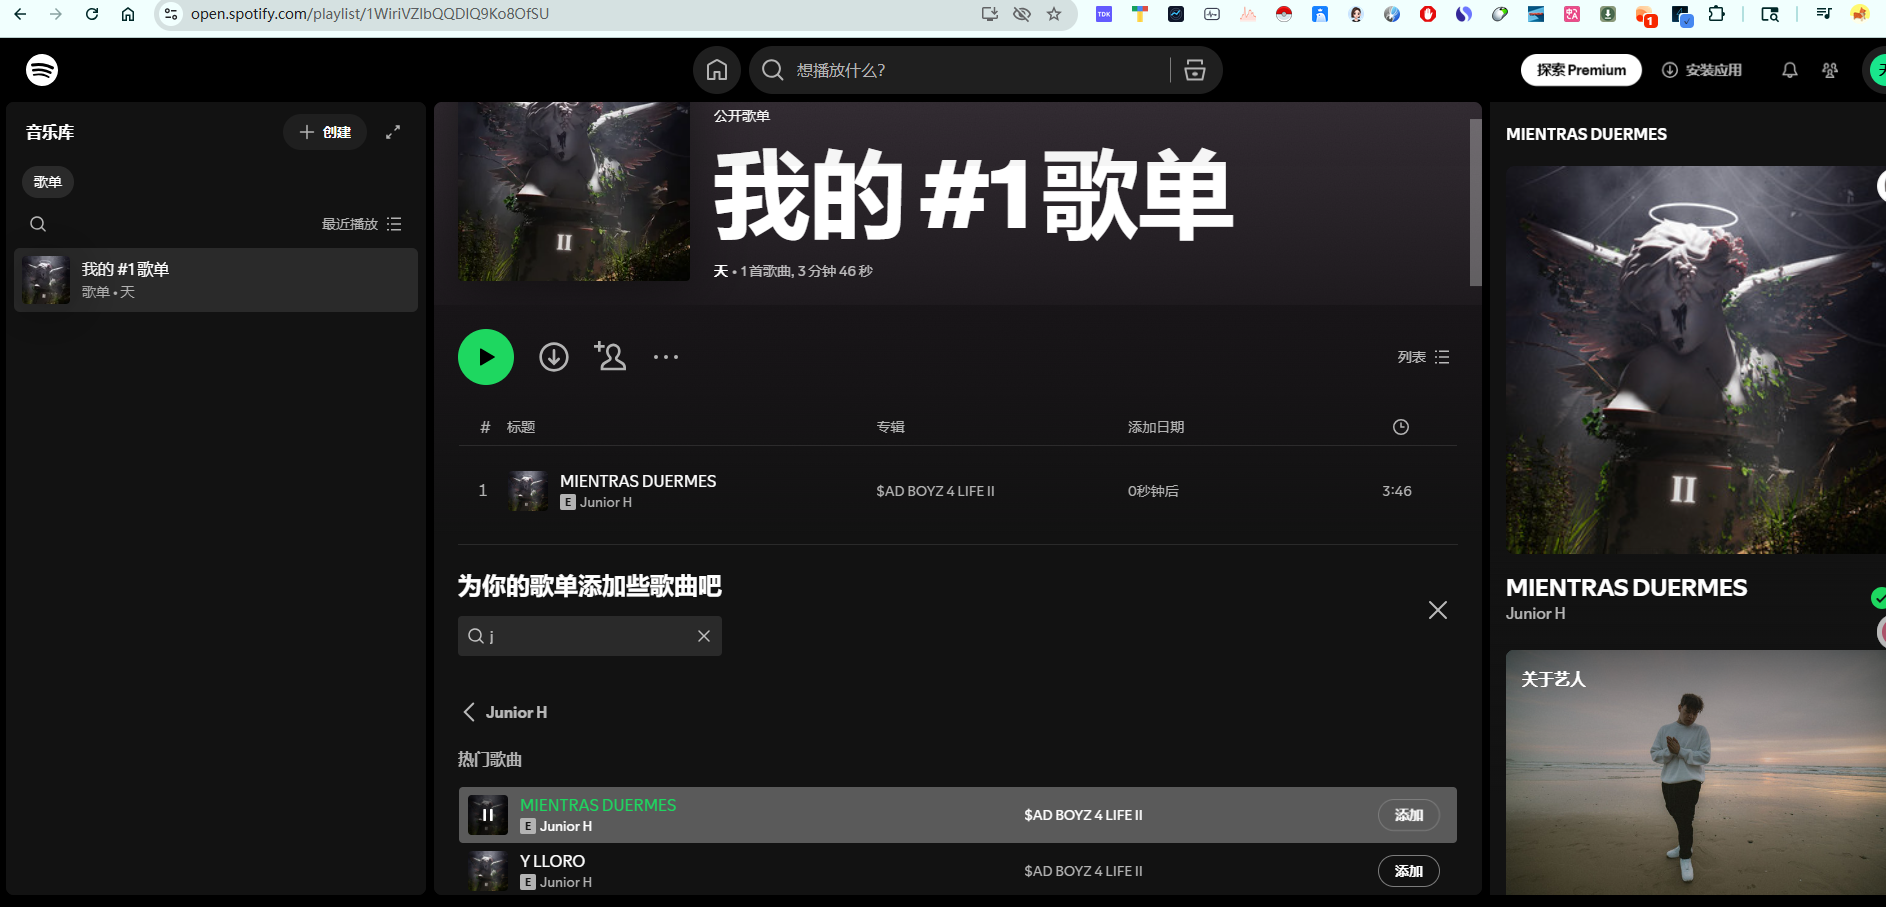Click the duration clock column header
1886x907 pixels.
1401,427
